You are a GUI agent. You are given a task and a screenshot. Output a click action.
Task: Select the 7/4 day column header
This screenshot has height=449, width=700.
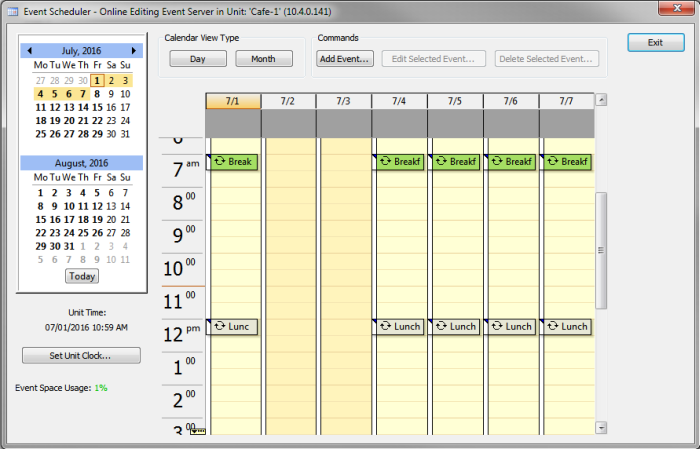pyautogui.click(x=399, y=101)
